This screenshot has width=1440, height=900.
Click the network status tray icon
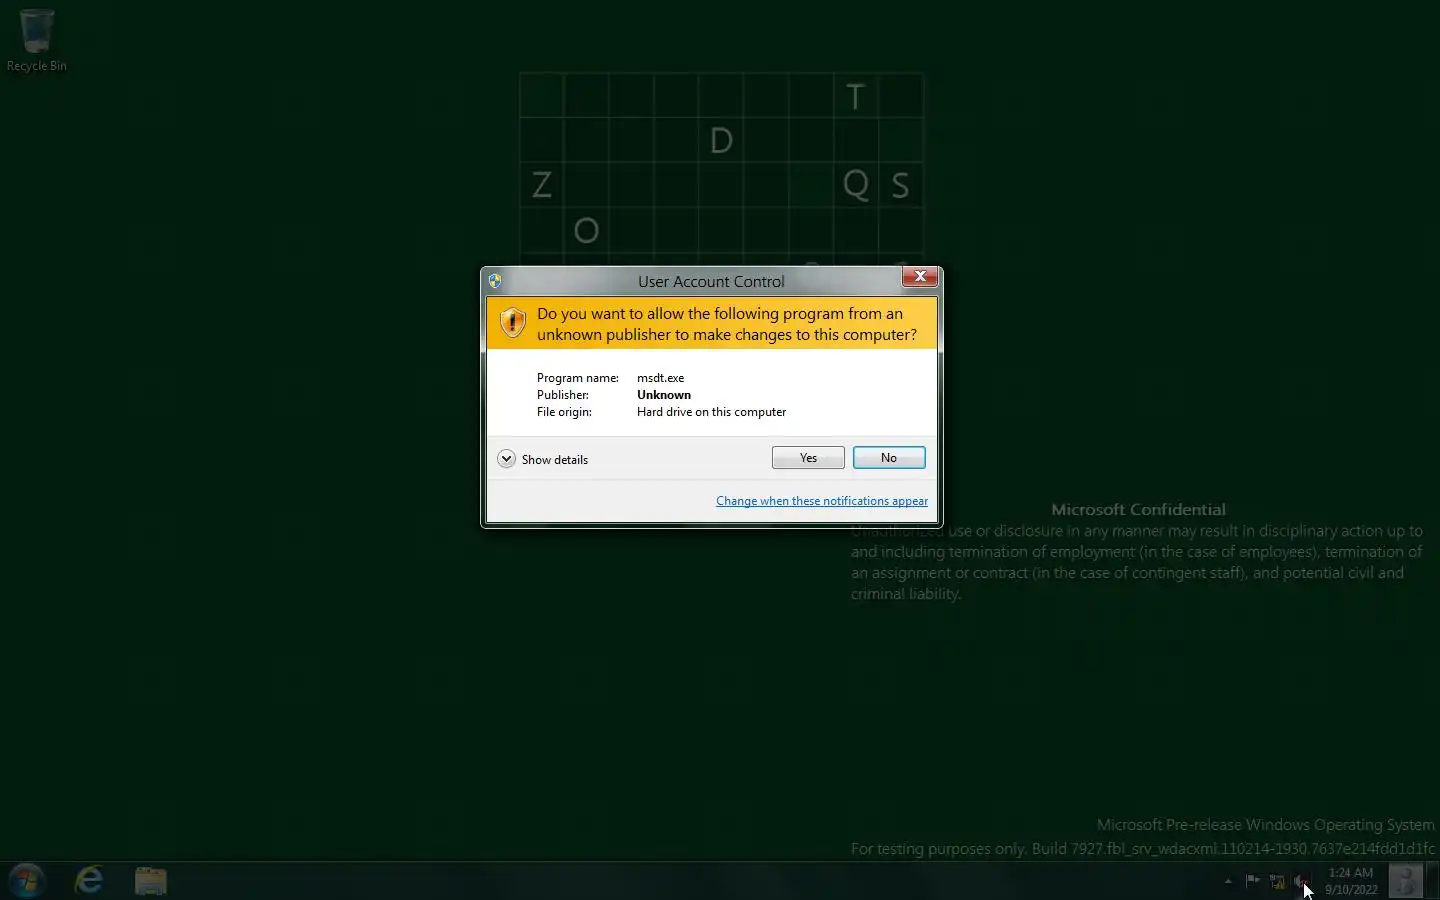(x=1277, y=881)
